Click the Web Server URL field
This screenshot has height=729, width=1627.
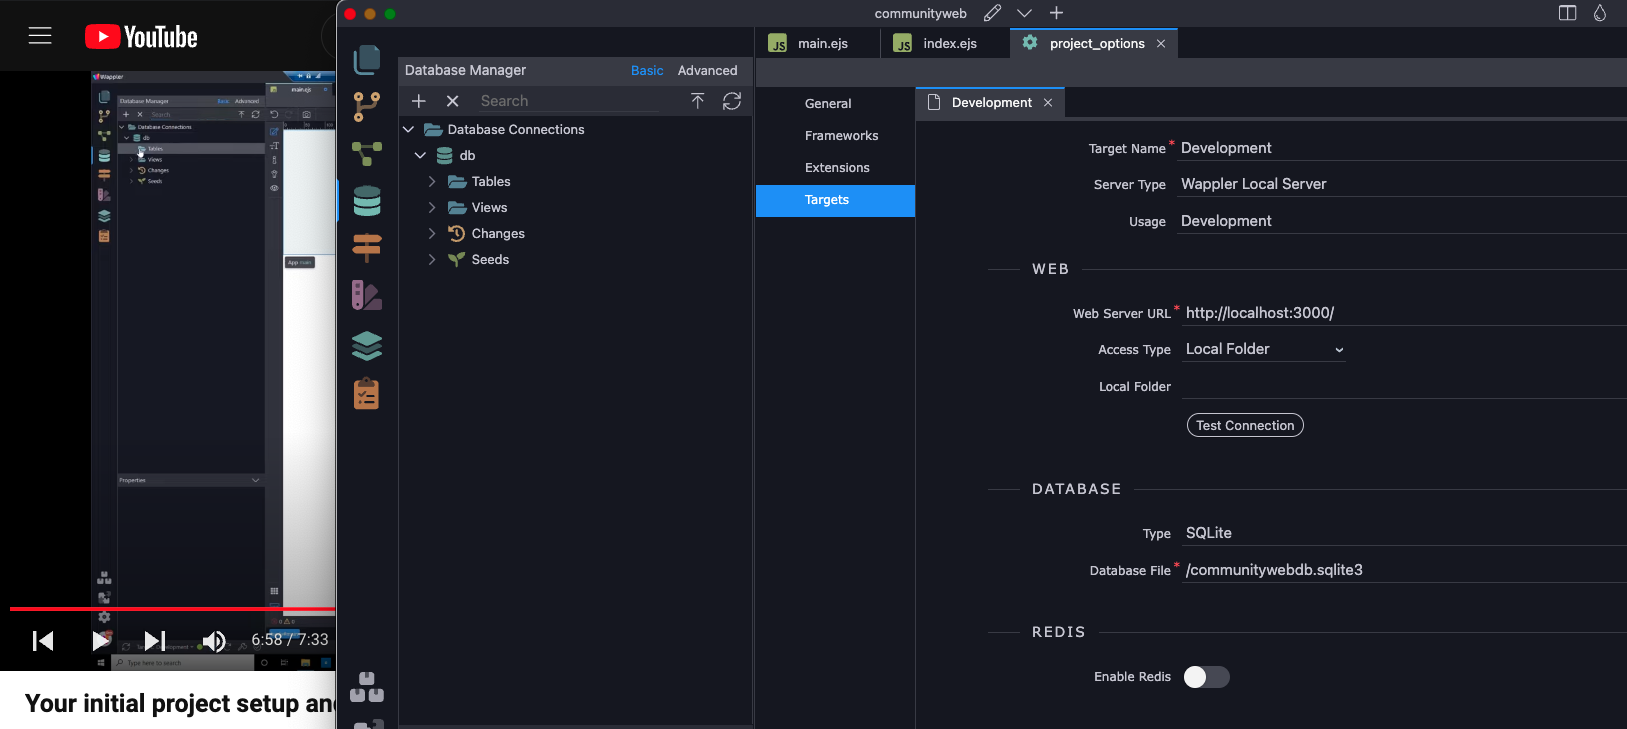tap(1400, 313)
